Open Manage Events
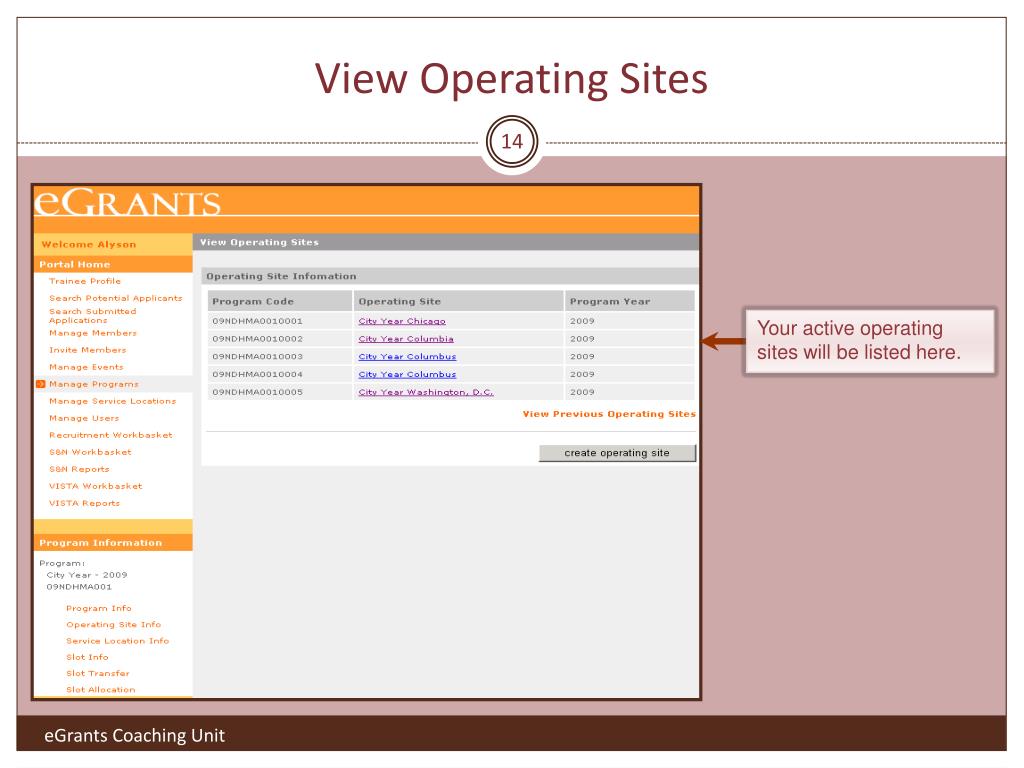This screenshot has width=1024, height=768. pos(86,367)
